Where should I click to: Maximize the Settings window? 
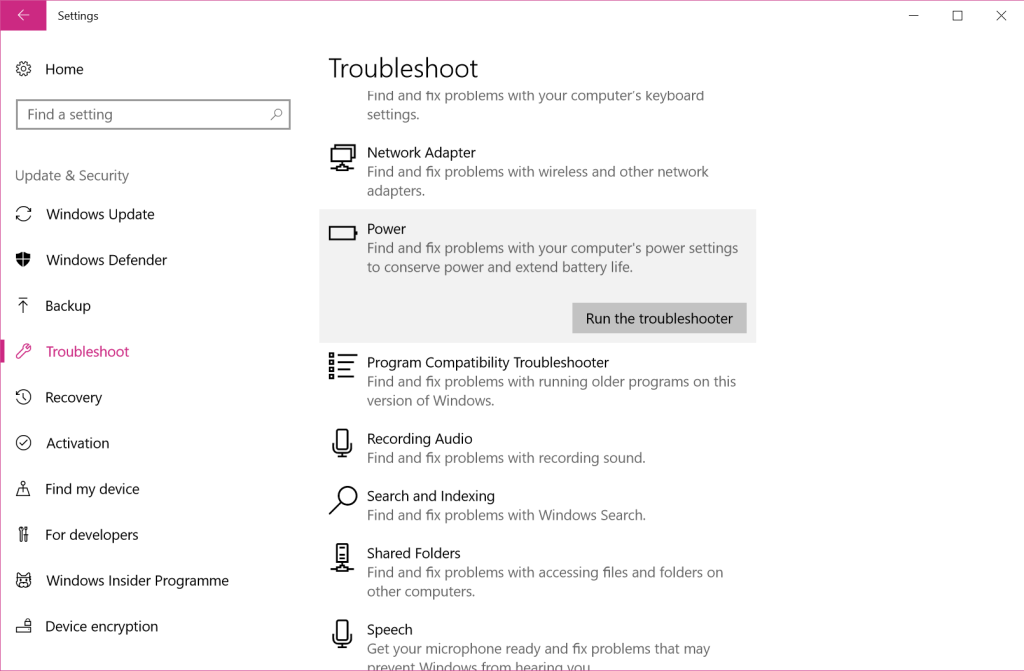pos(957,16)
